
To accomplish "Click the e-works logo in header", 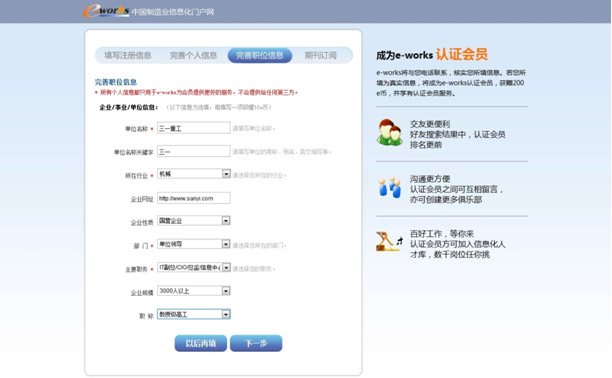I will 106,11.
